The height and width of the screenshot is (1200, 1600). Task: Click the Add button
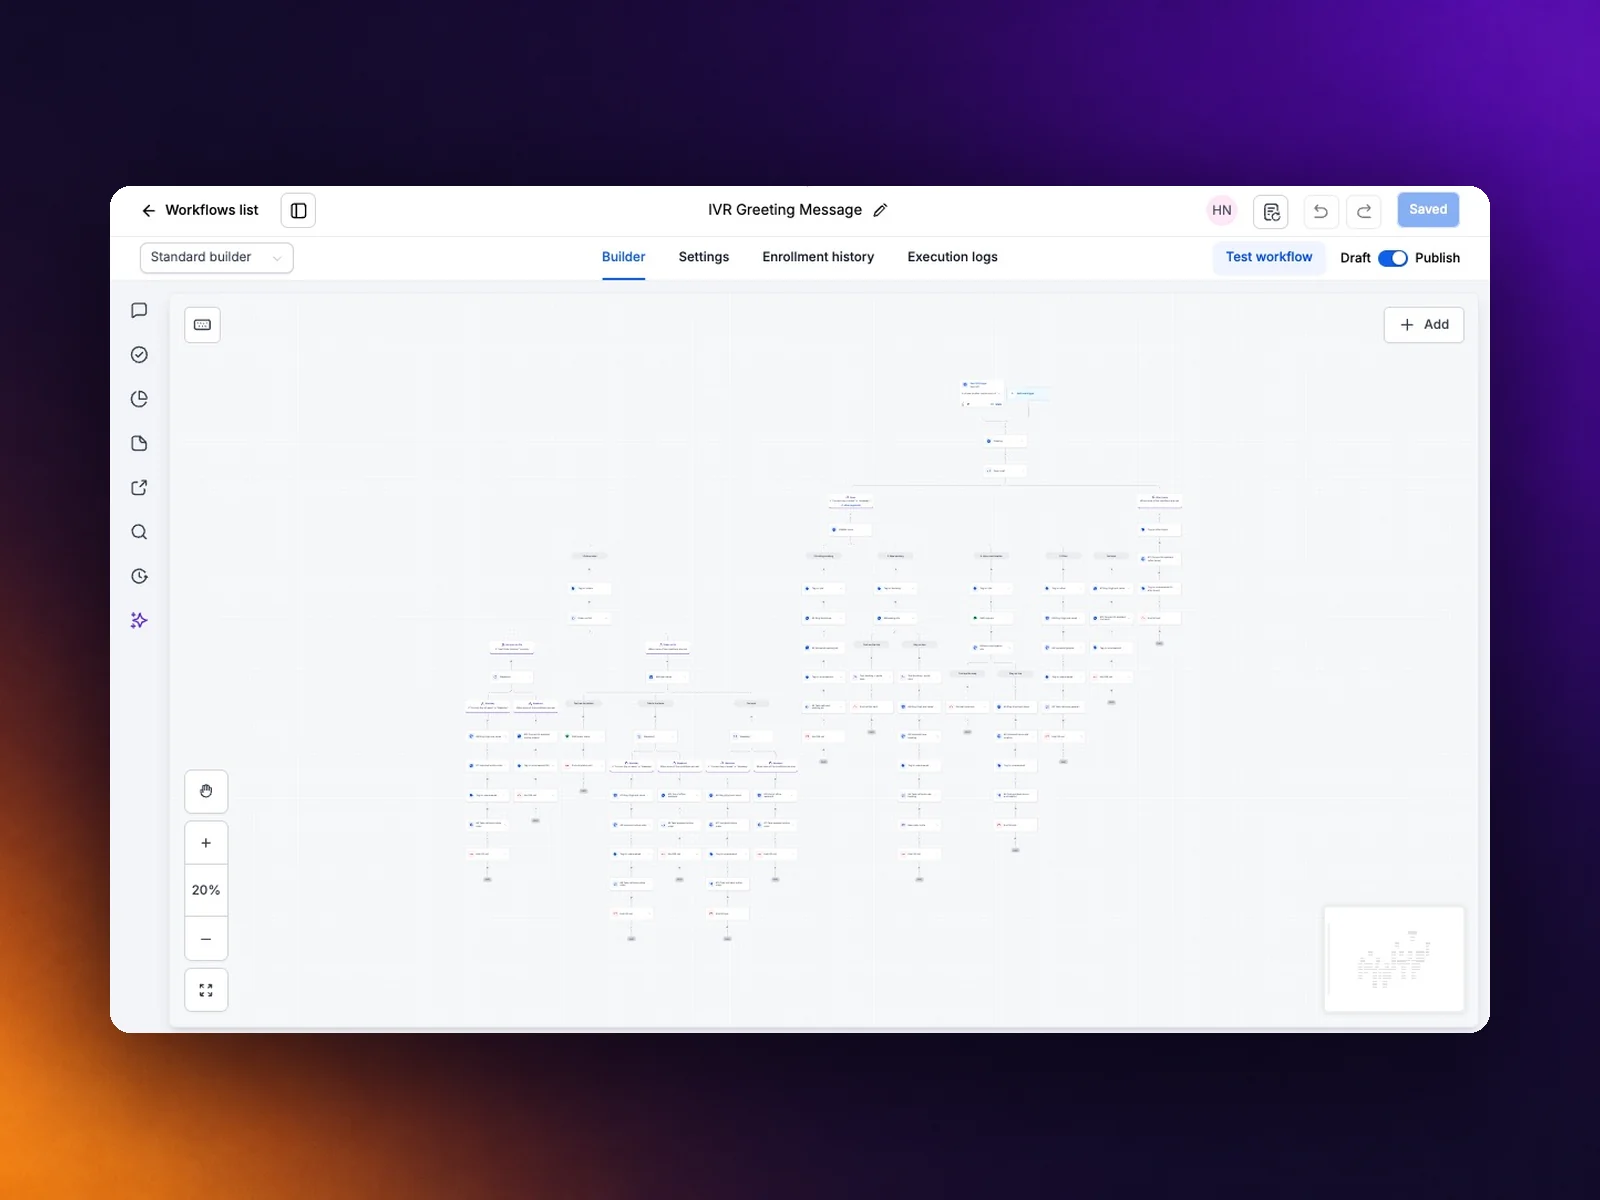point(1424,325)
